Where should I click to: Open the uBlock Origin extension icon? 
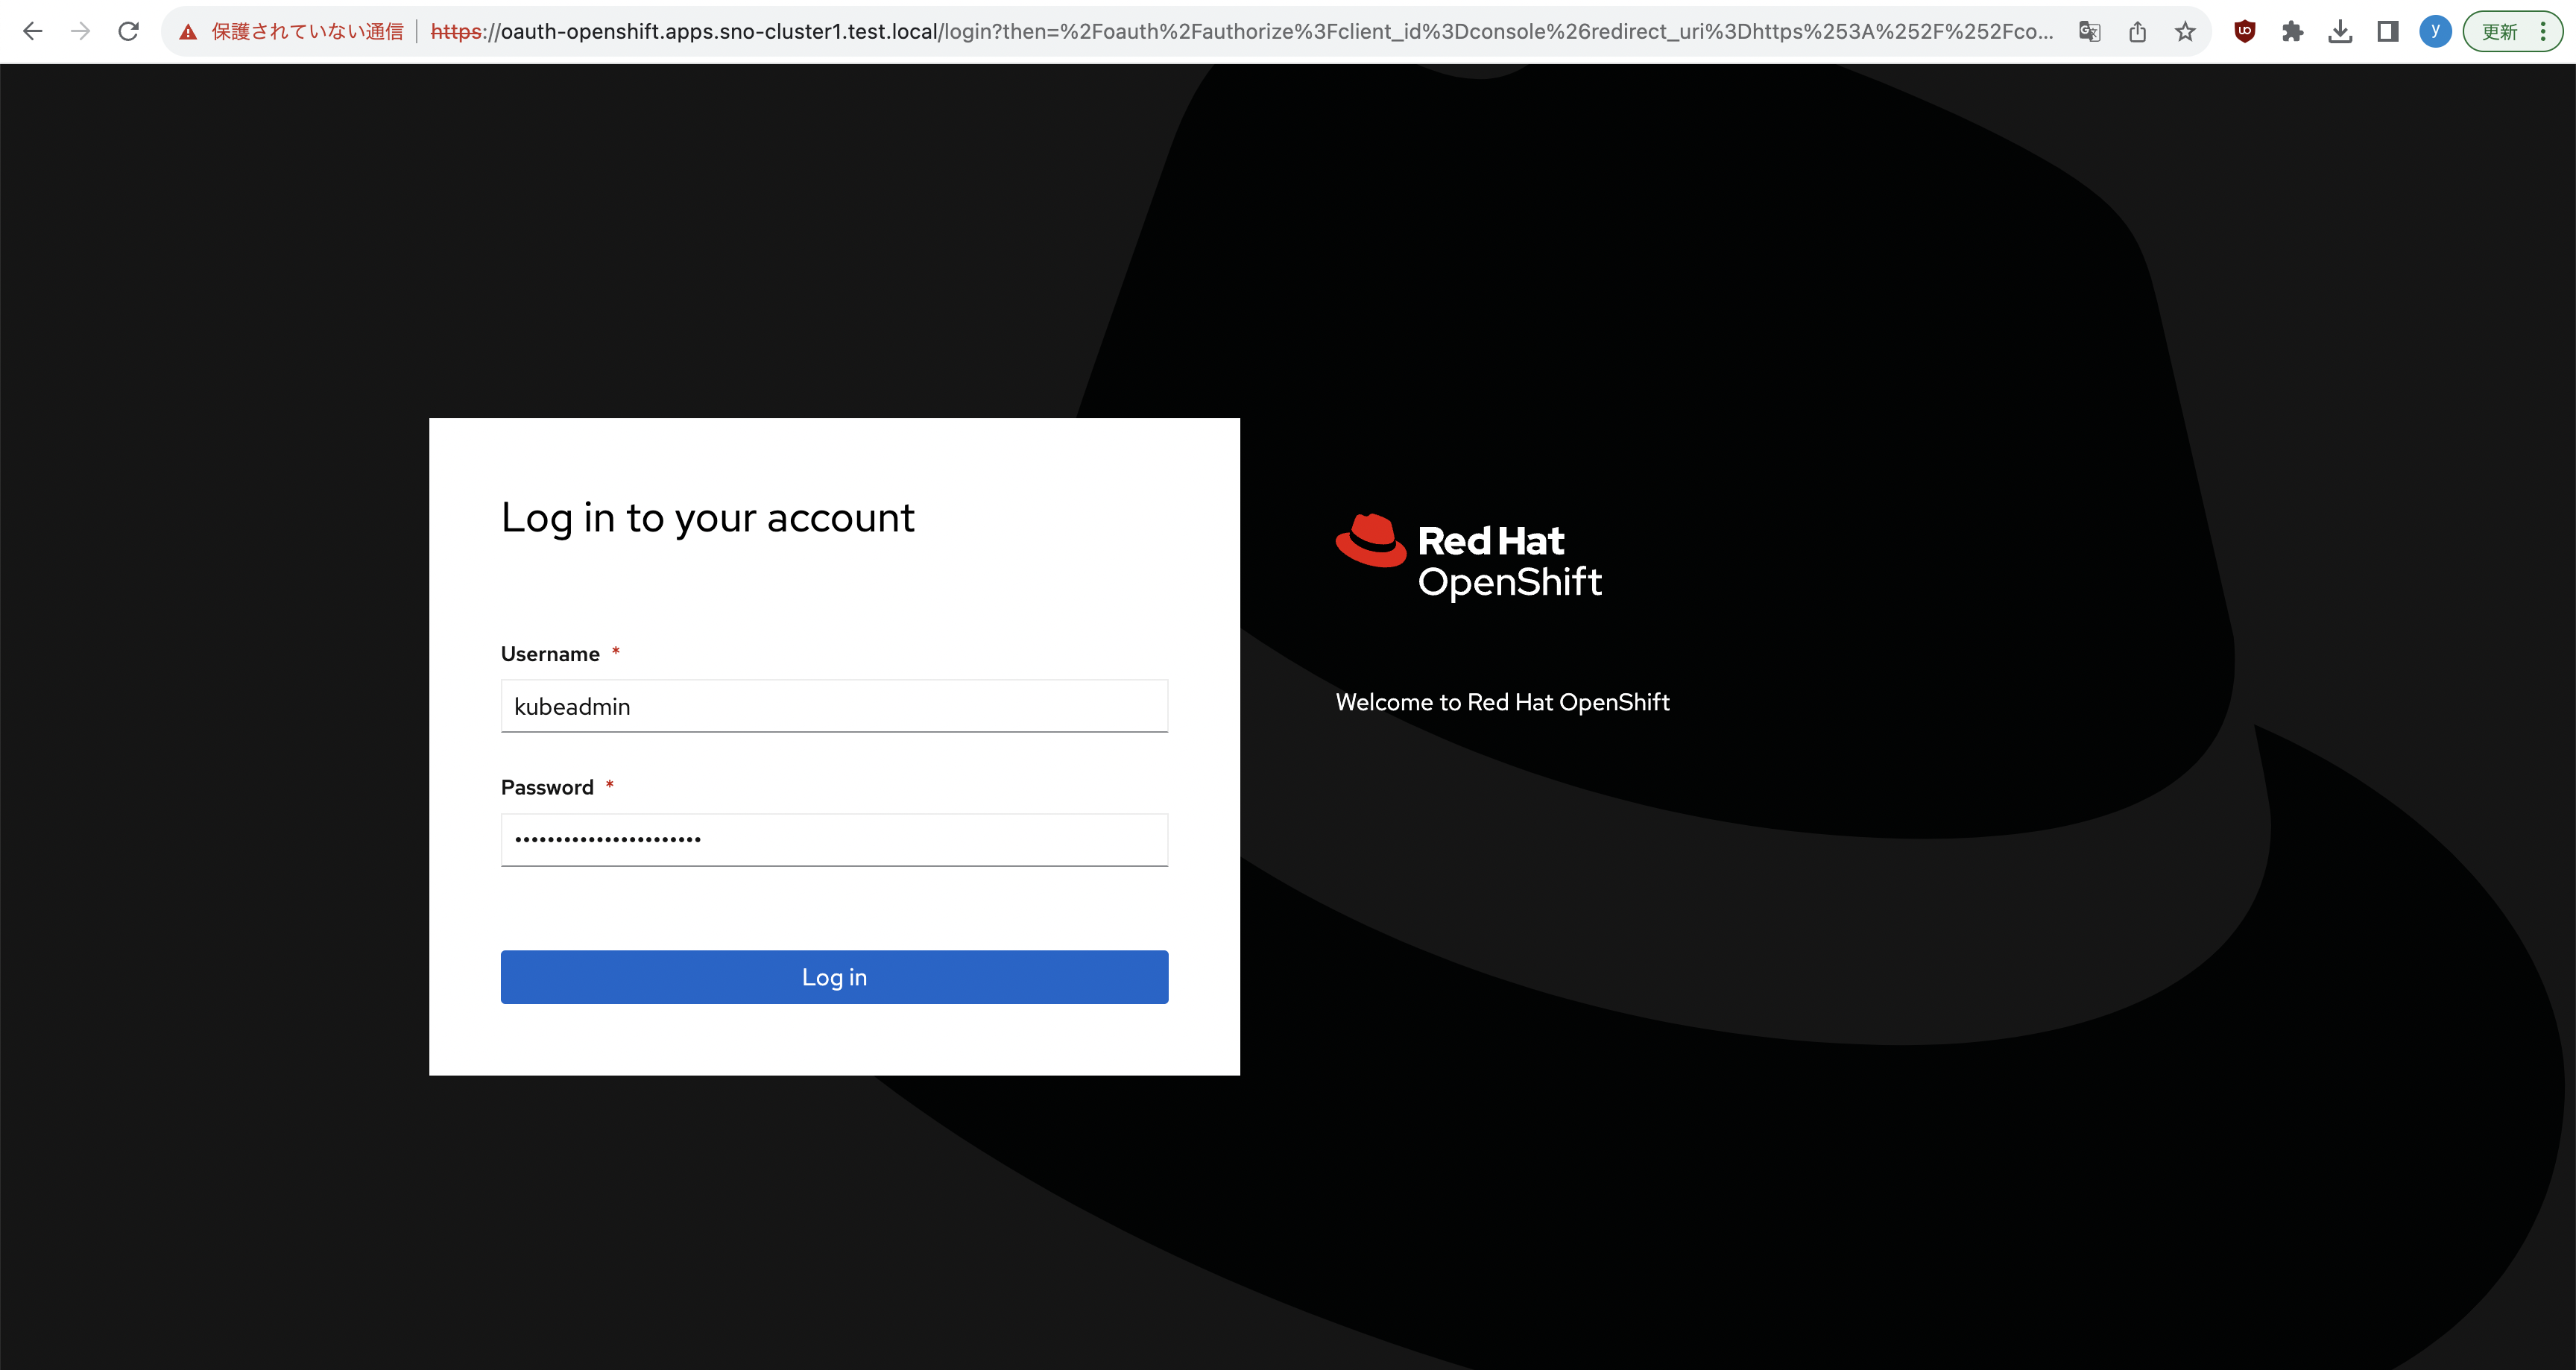[x=2245, y=31]
